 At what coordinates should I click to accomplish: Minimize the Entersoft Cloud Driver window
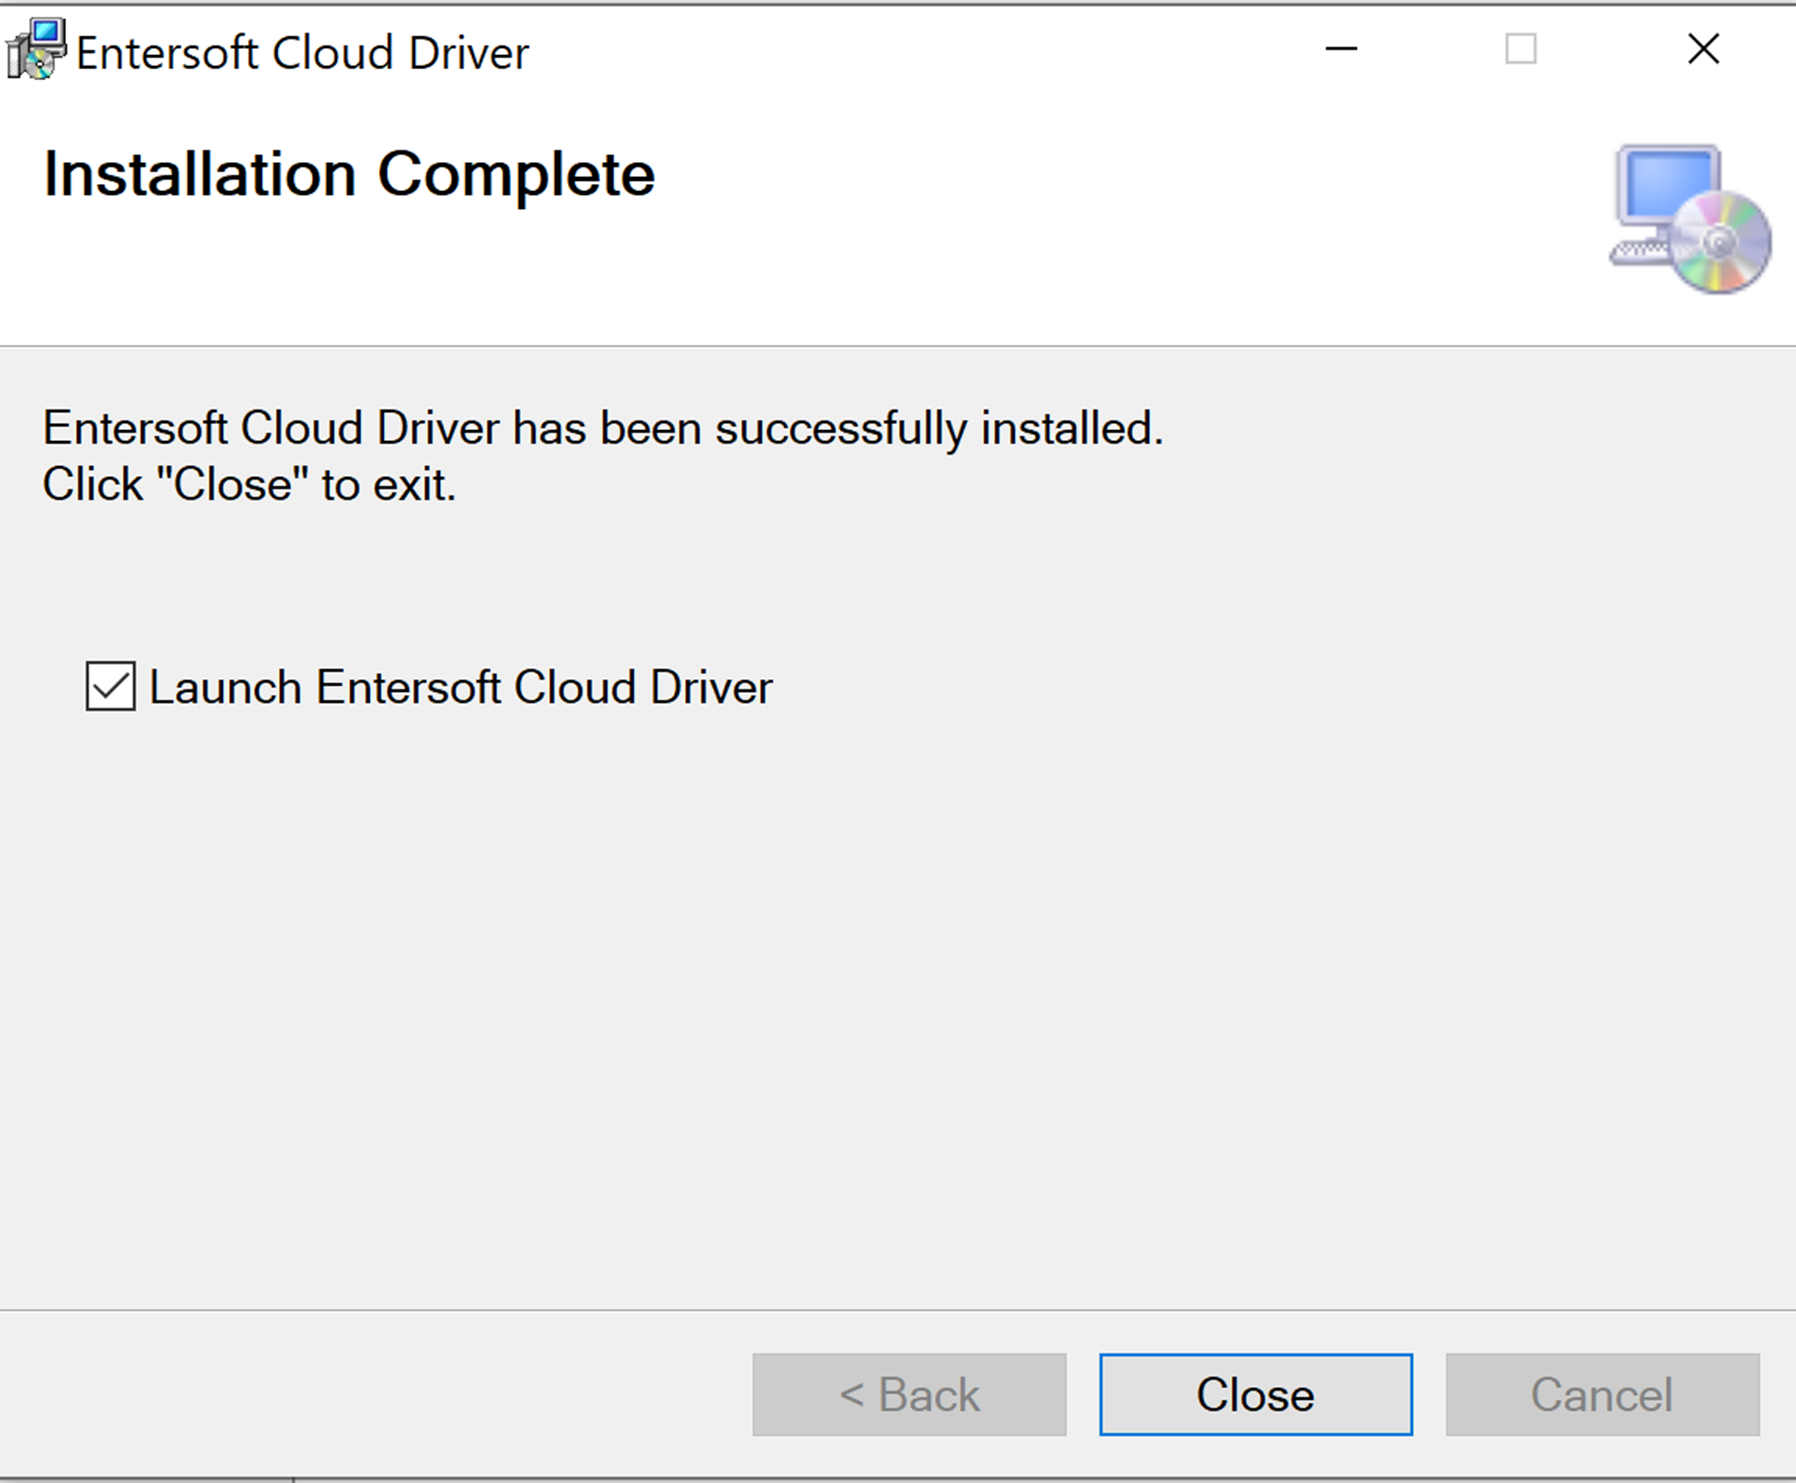1341,49
